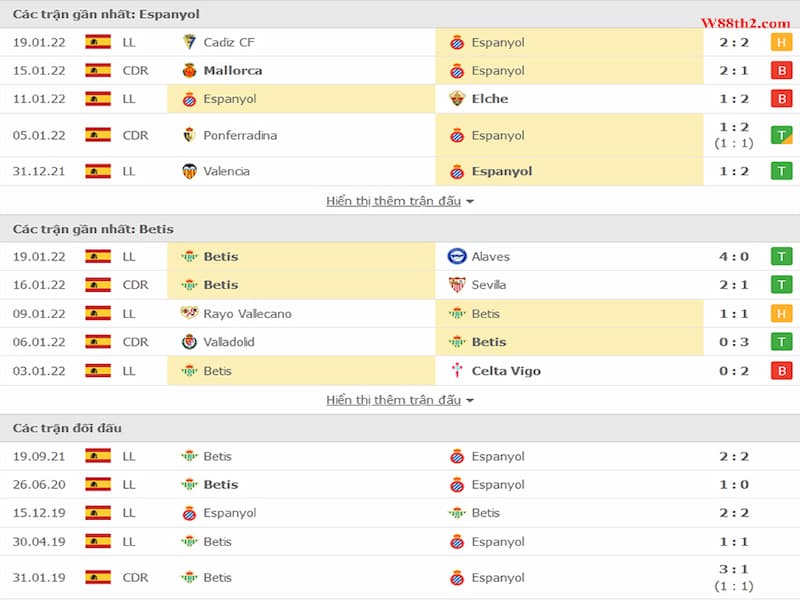
Task: Click the H result badge on Cadiz CF row
Action: click(781, 42)
